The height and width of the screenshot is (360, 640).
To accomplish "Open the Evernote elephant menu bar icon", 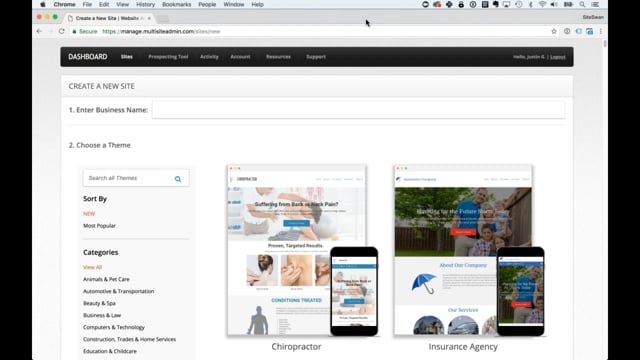I will (x=496, y=4).
